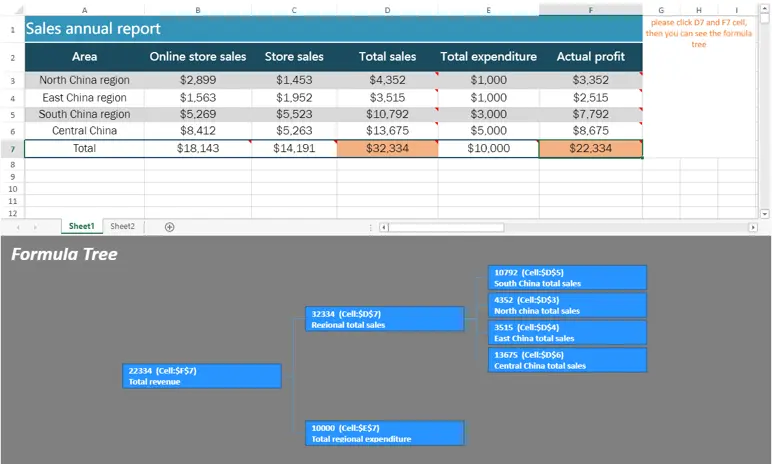Click the Store sales header cell
Screen dimensions: 772x464
(x=294, y=57)
